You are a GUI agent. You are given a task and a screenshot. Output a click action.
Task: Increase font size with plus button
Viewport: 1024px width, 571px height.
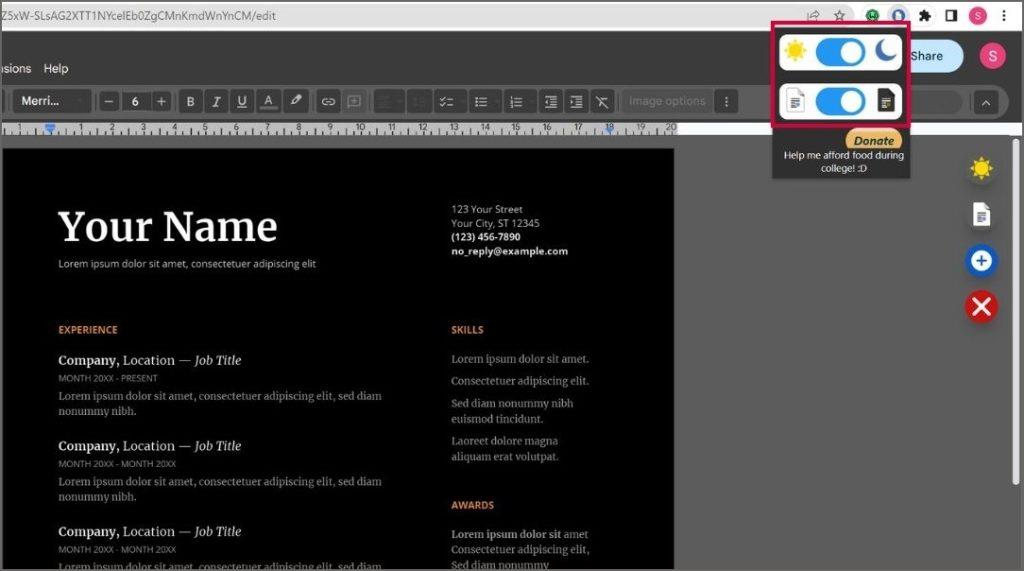coord(161,101)
